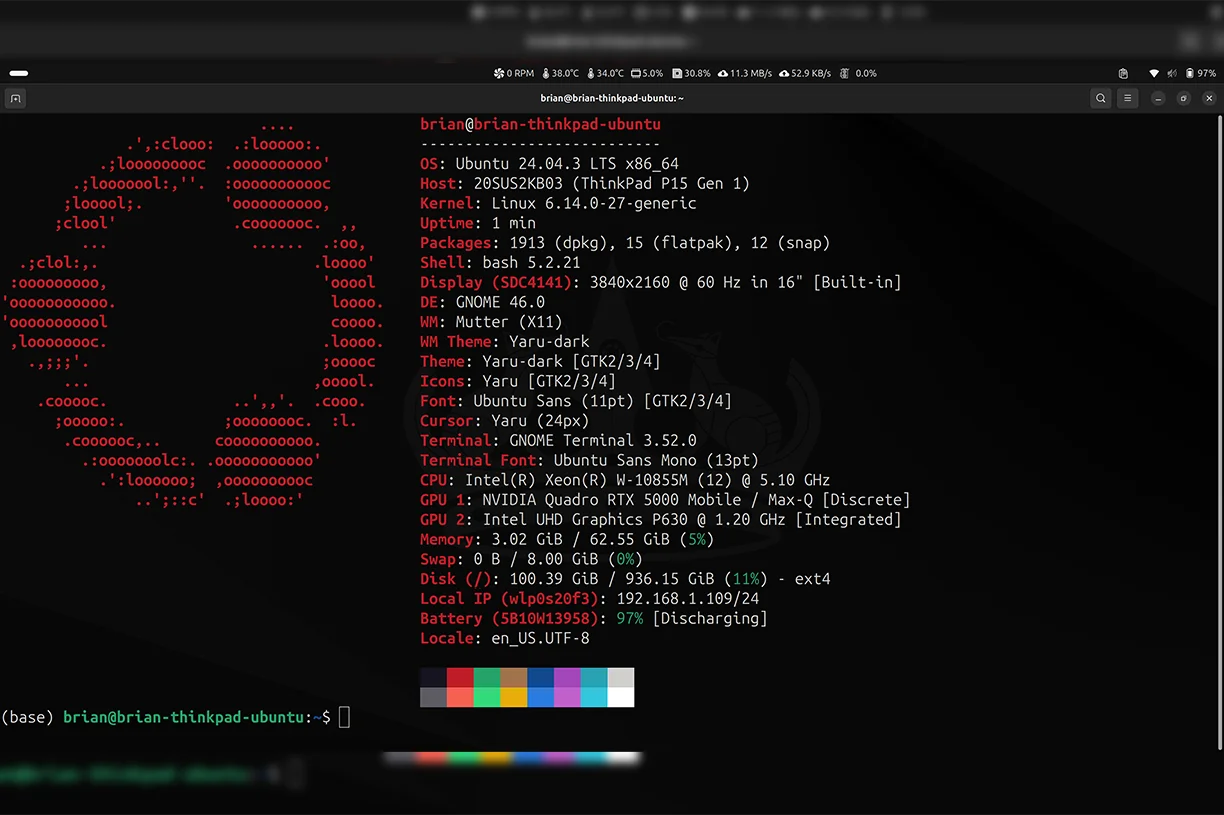
Task: Click the CPU usage 5.0% monitor
Action: pos(646,73)
